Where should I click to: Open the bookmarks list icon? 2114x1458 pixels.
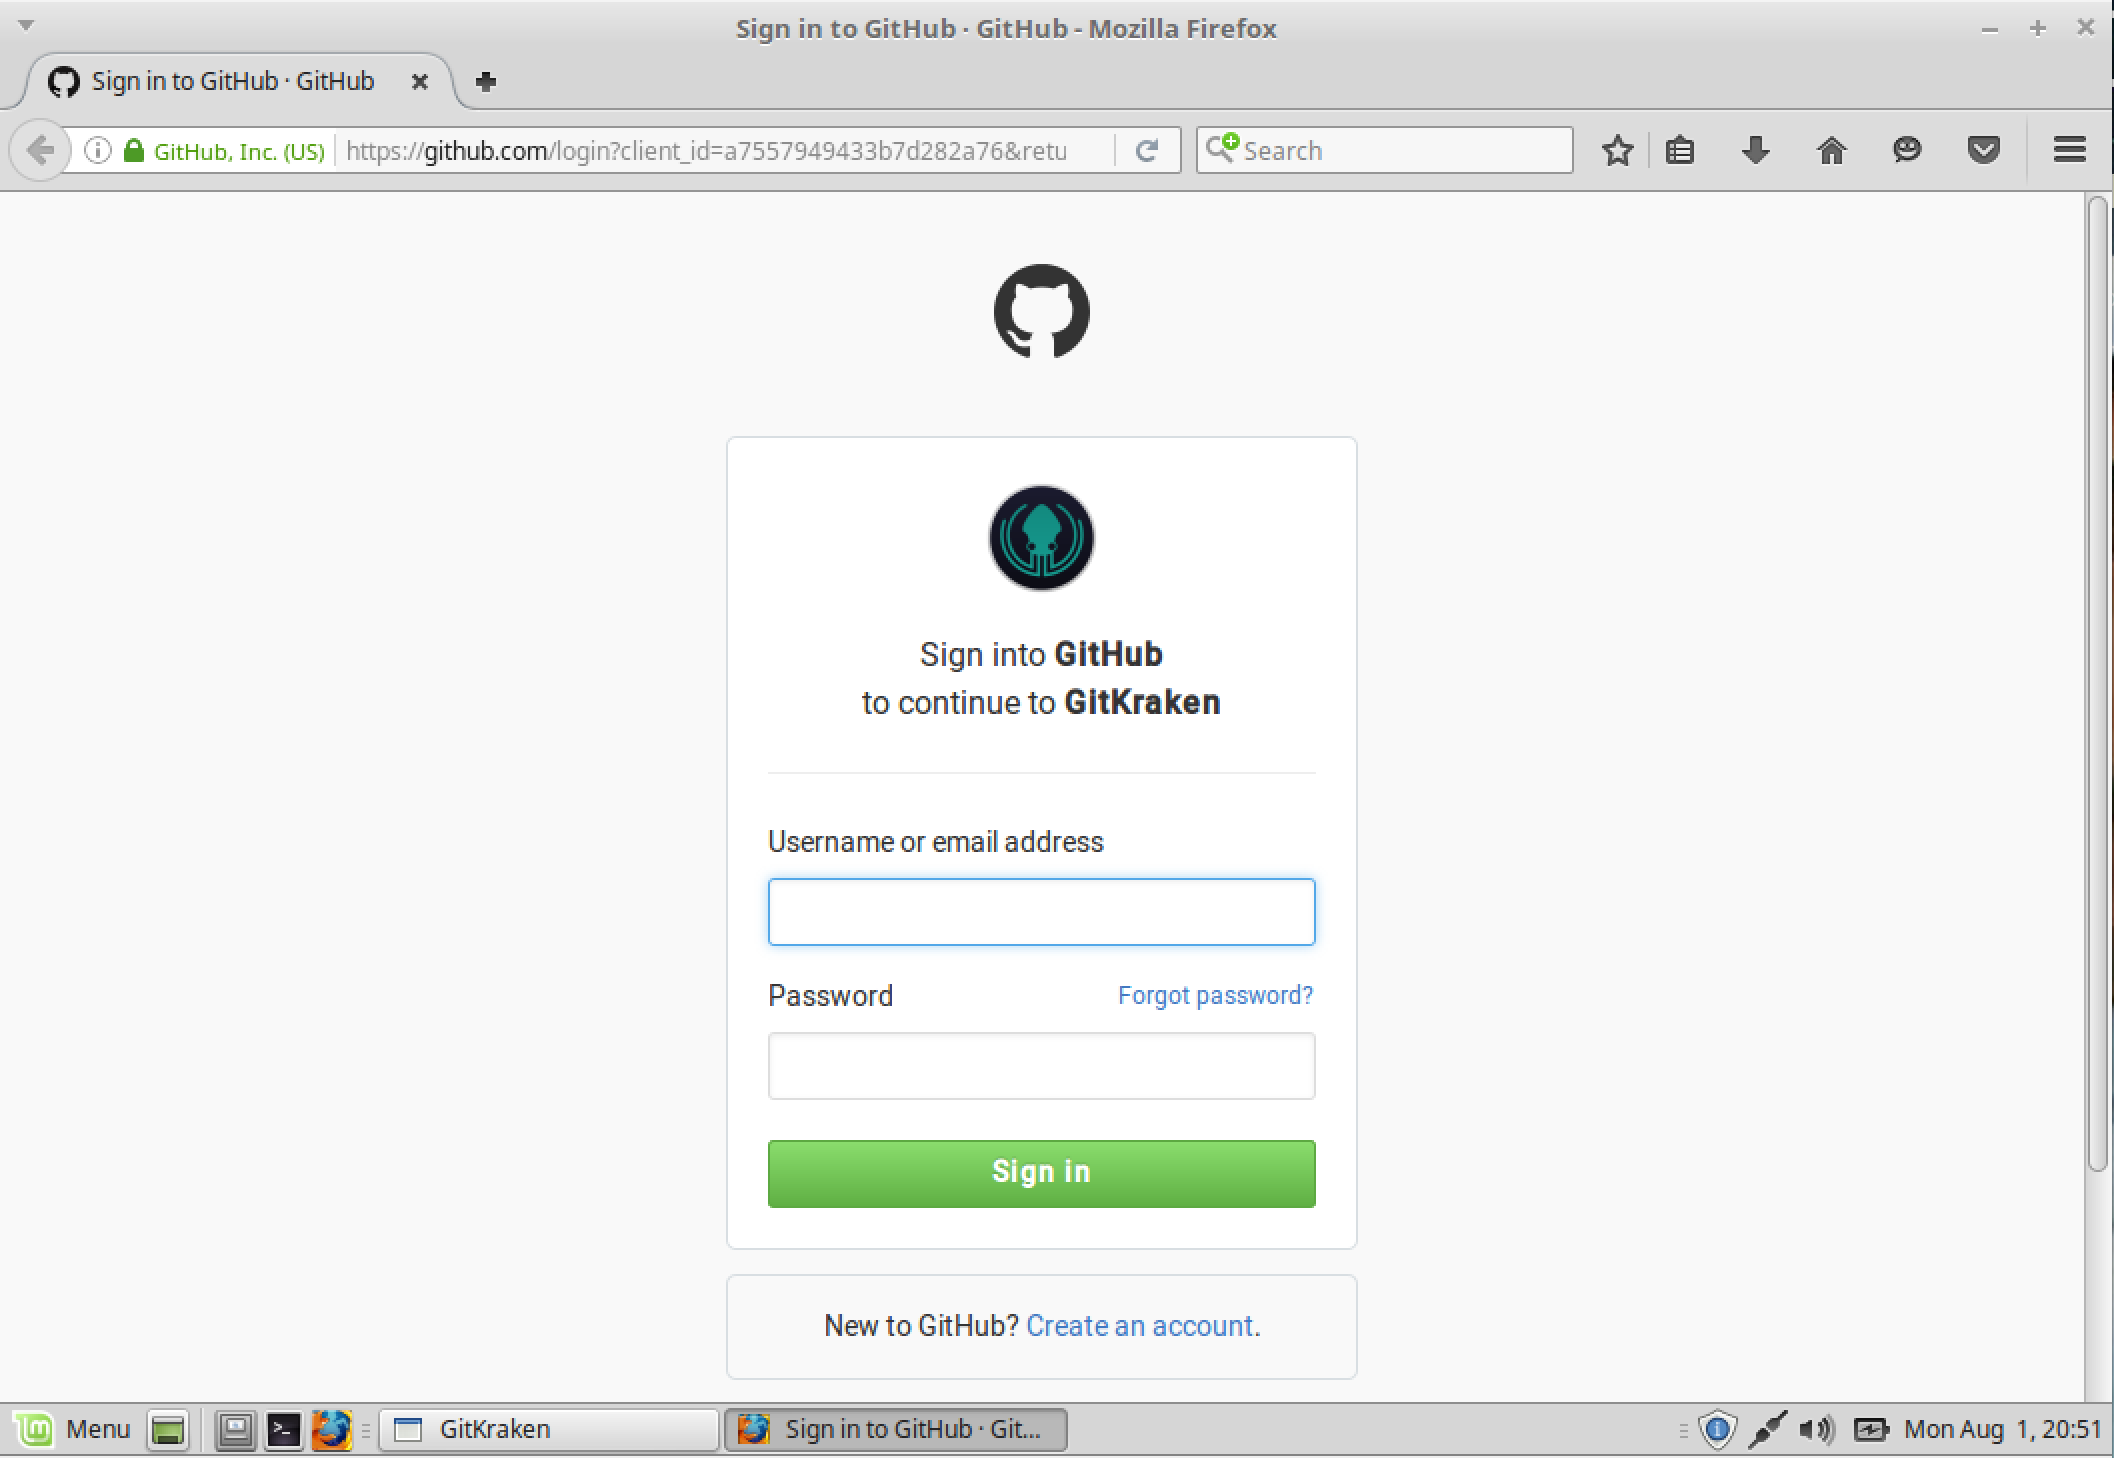click(x=1680, y=150)
